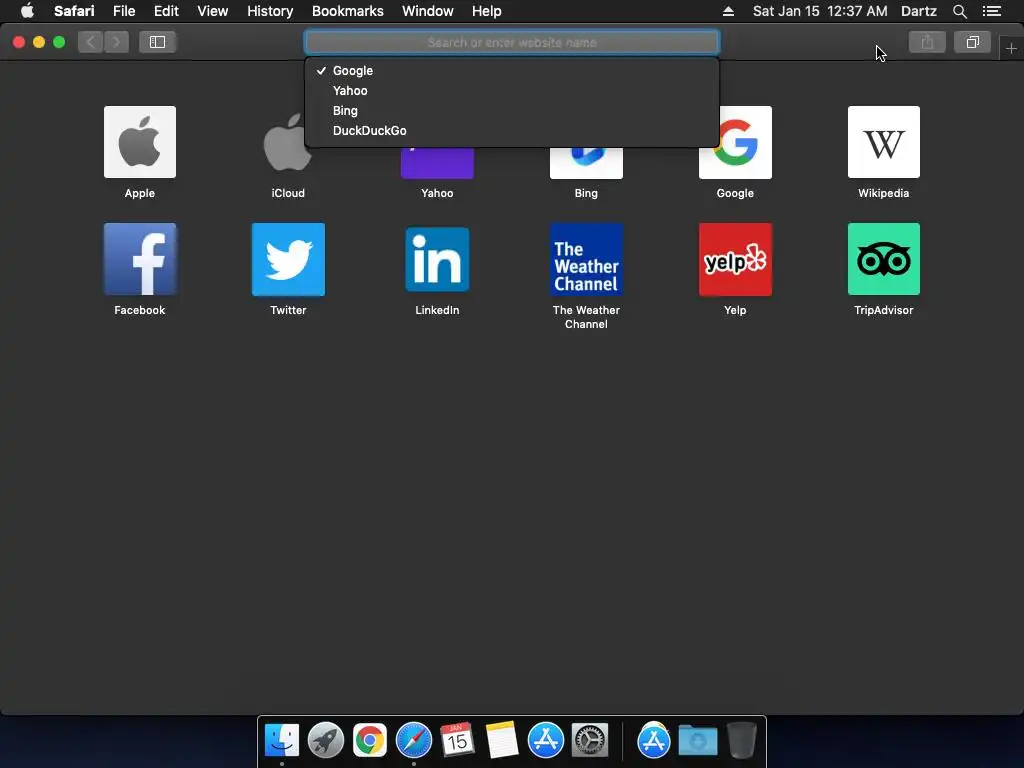Screen dimensions: 1024x768
Task: Open the LinkedIn favorite tile
Action: pos(437,259)
